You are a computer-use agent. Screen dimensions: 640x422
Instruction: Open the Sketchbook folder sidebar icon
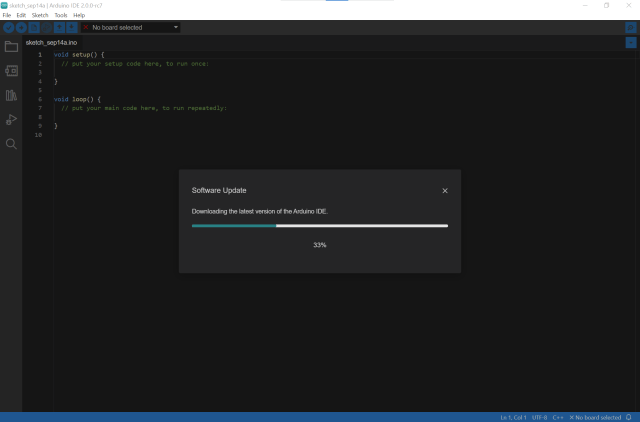click(11, 47)
